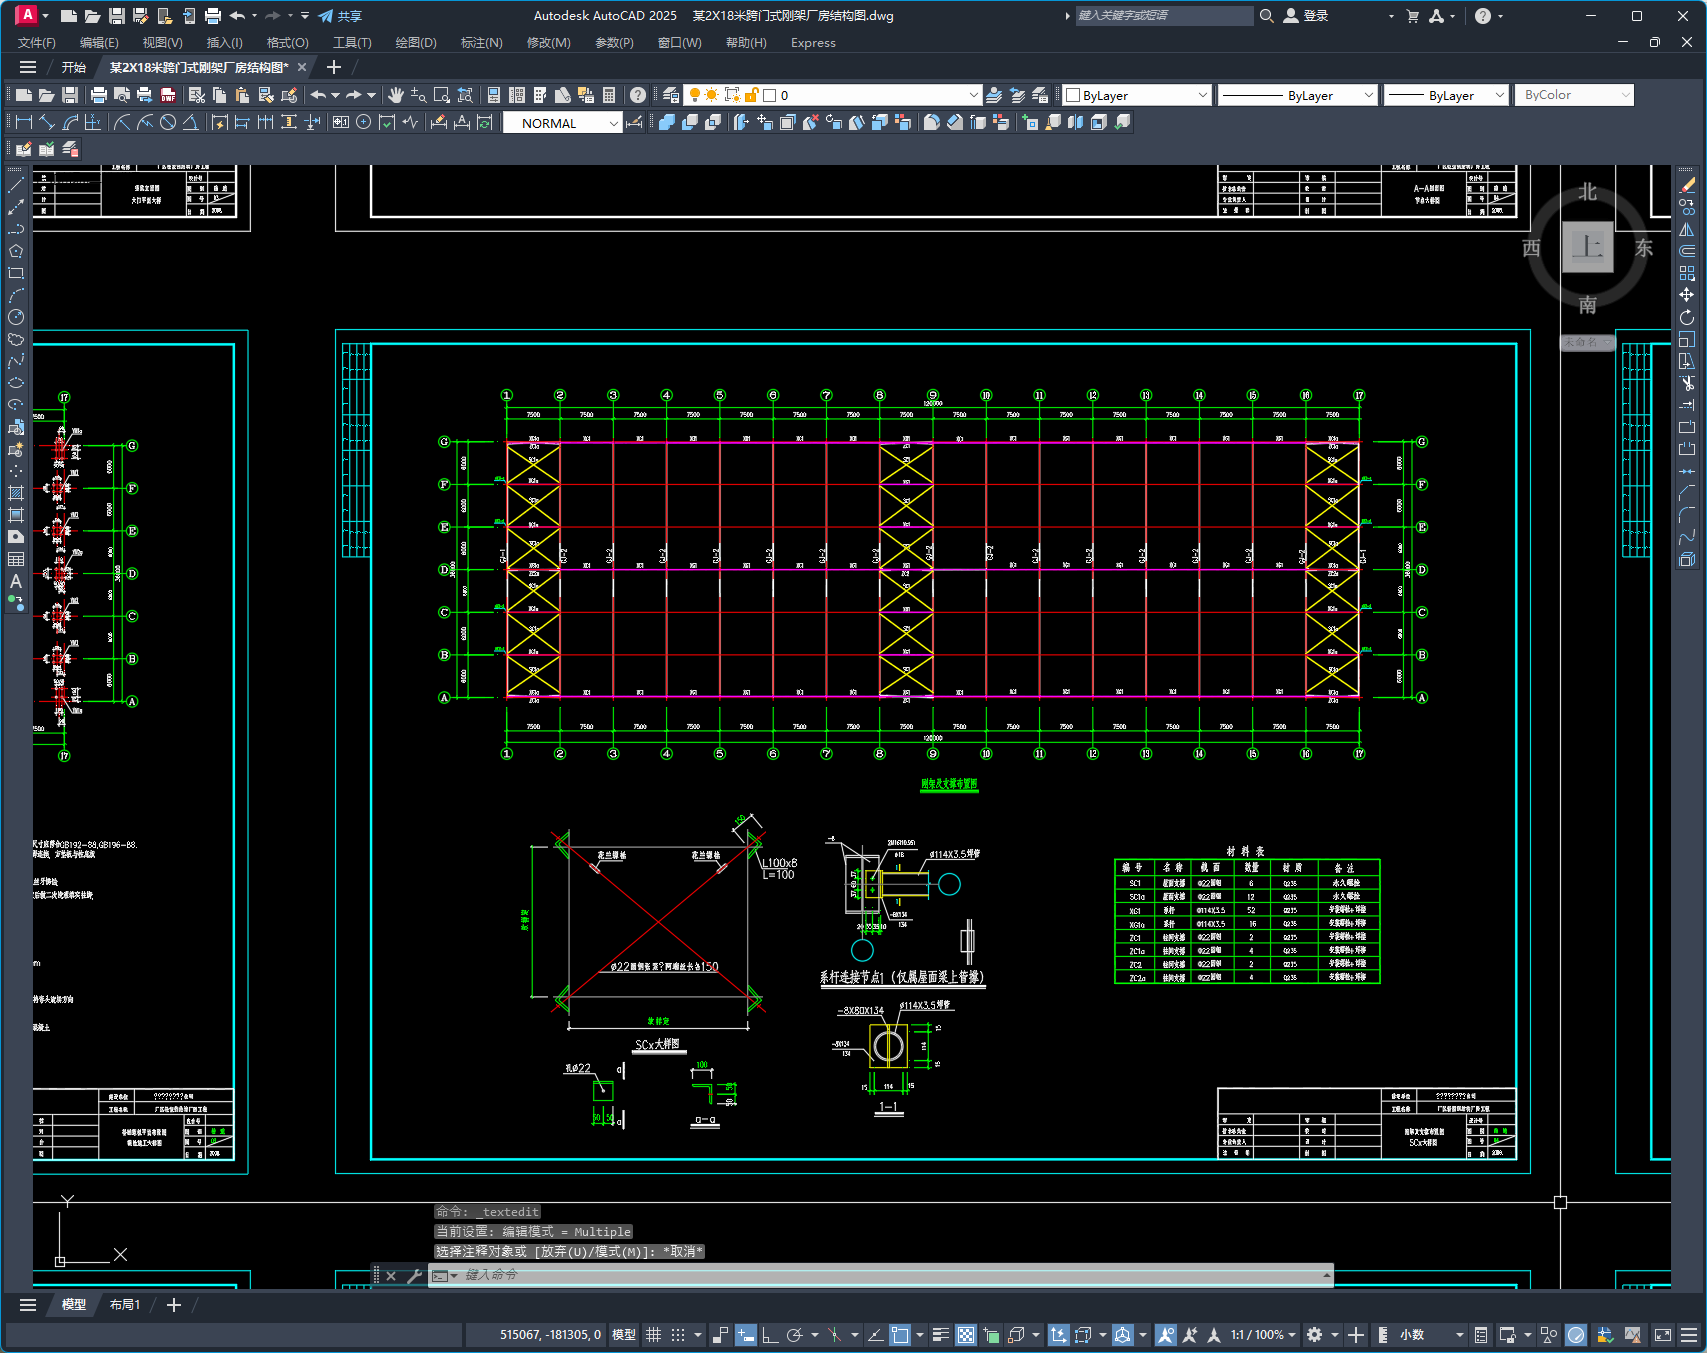The width and height of the screenshot is (1707, 1353).
Task: Toggle polar tracking in status bar
Action: tap(795, 1335)
